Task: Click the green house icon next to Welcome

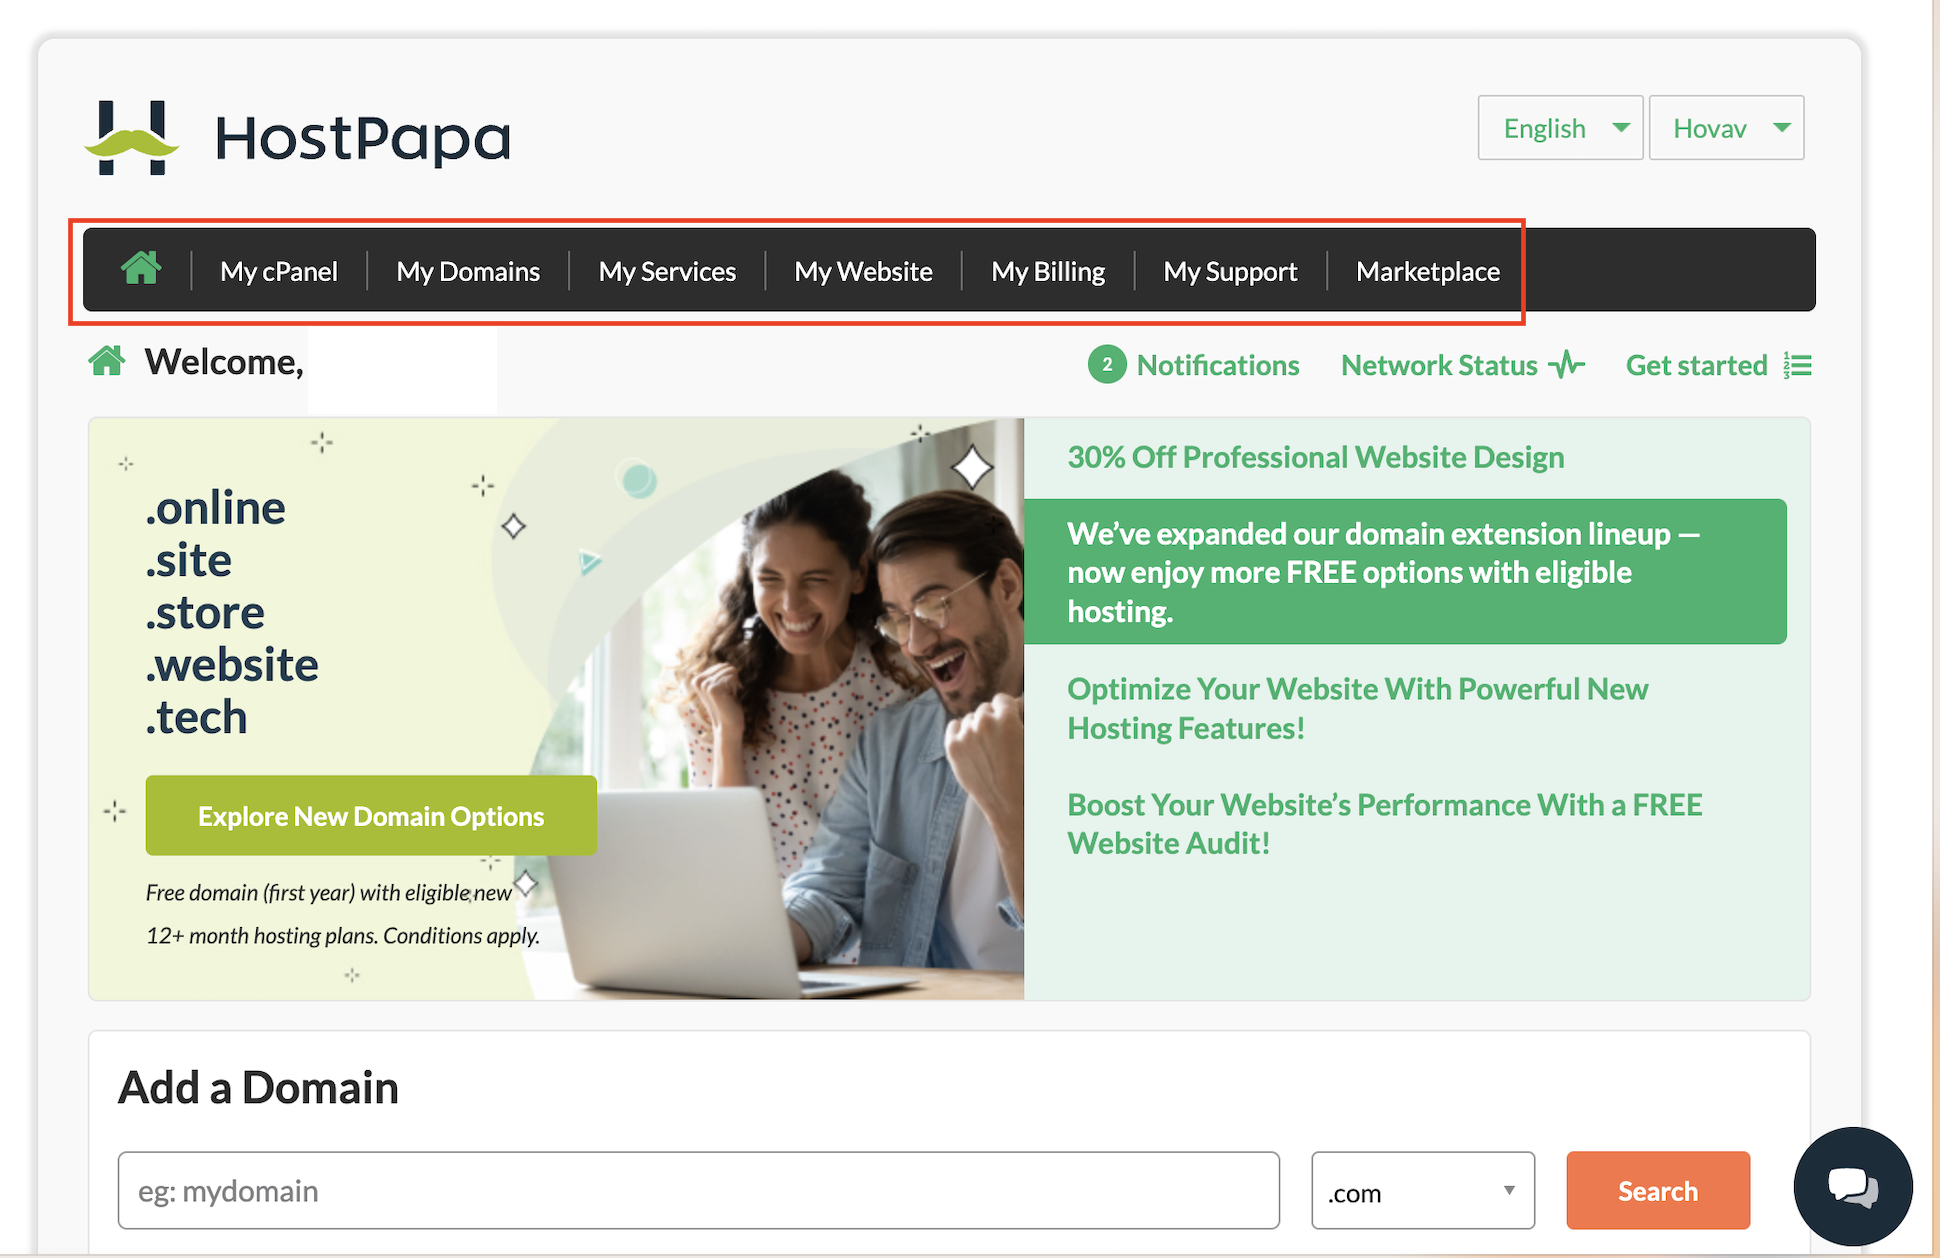Action: pos(107,361)
